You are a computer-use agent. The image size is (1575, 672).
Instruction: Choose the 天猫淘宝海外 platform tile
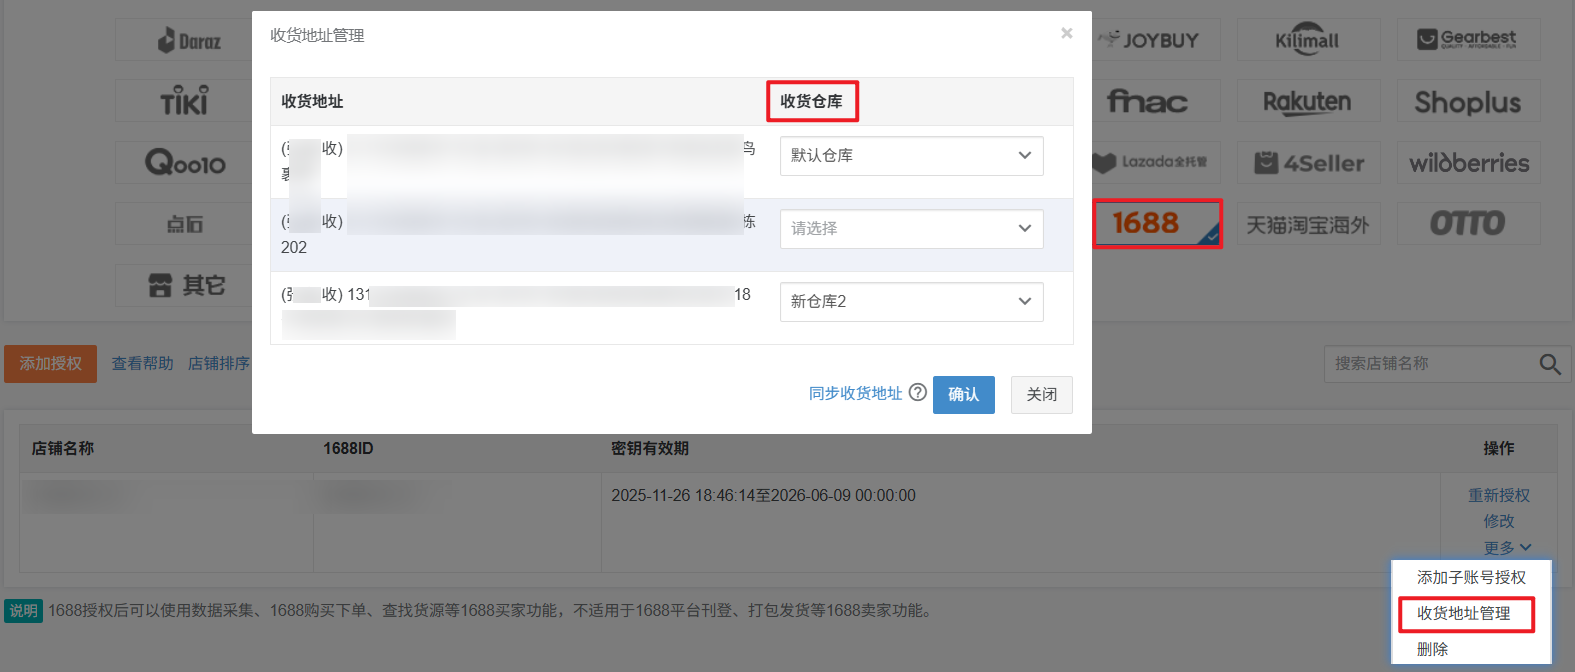(1308, 224)
